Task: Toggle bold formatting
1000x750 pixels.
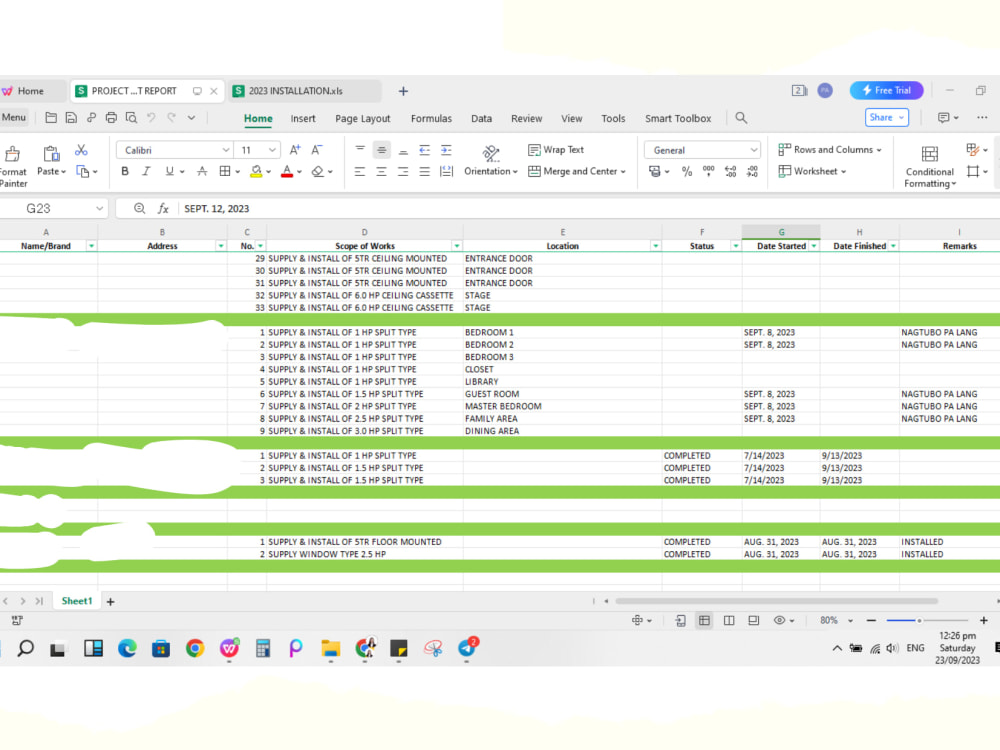Action: (x=125, y=171)
